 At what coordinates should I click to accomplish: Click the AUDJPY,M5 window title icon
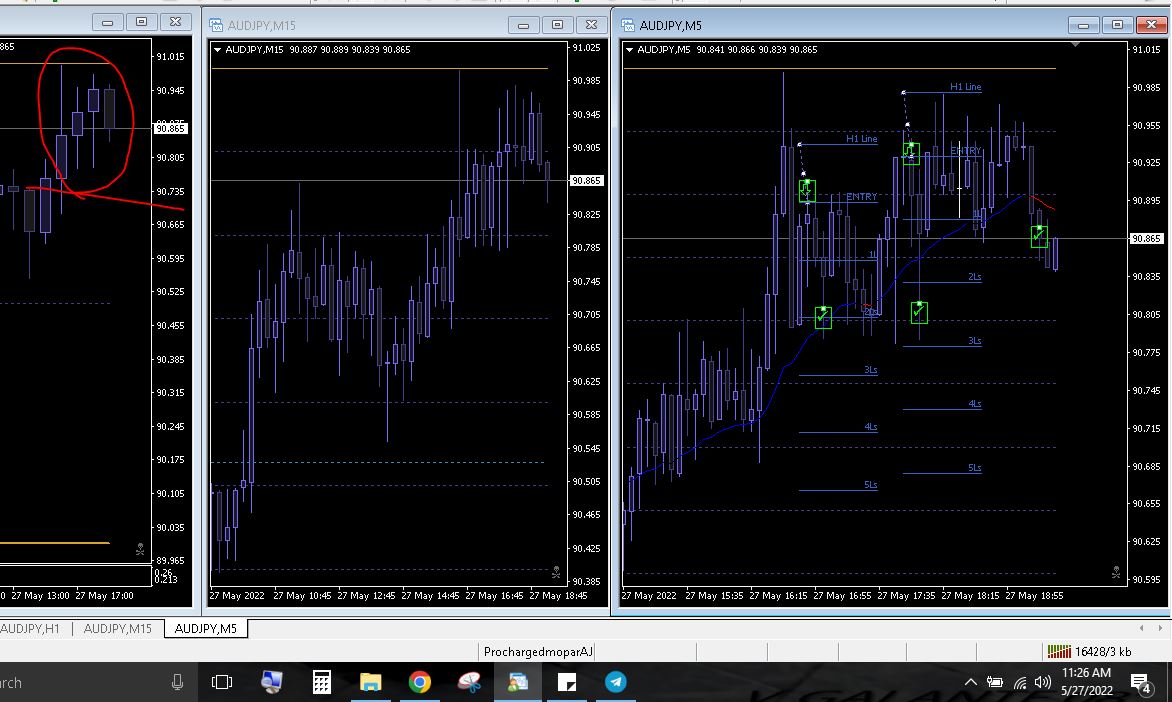pyautogui.click(x=628, y=25)
